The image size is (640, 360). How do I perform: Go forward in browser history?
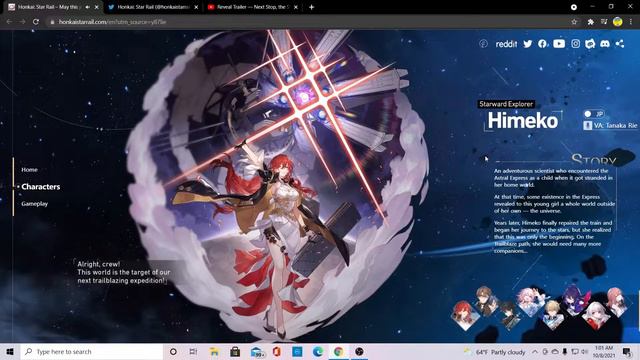[x=22, y=22]
